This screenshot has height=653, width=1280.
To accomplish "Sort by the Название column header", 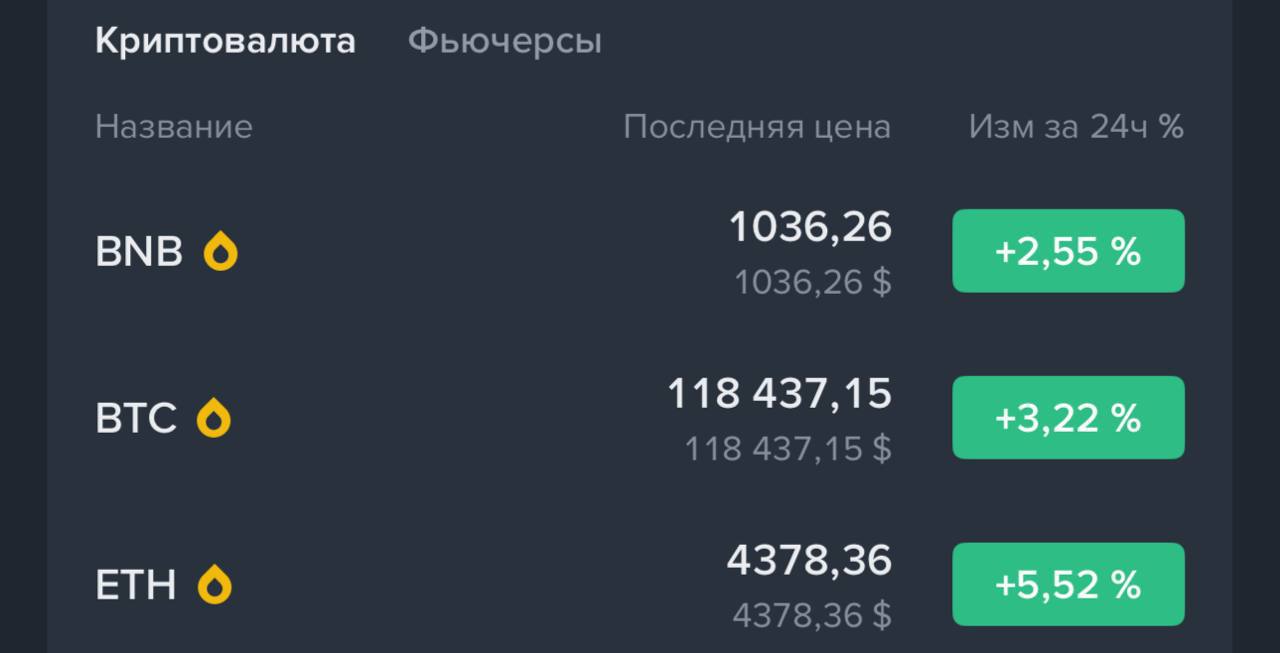I will tap(174, 127).
